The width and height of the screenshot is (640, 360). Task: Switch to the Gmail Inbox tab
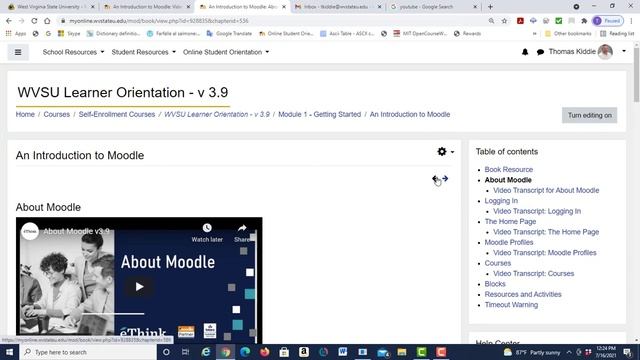(338, 7)
